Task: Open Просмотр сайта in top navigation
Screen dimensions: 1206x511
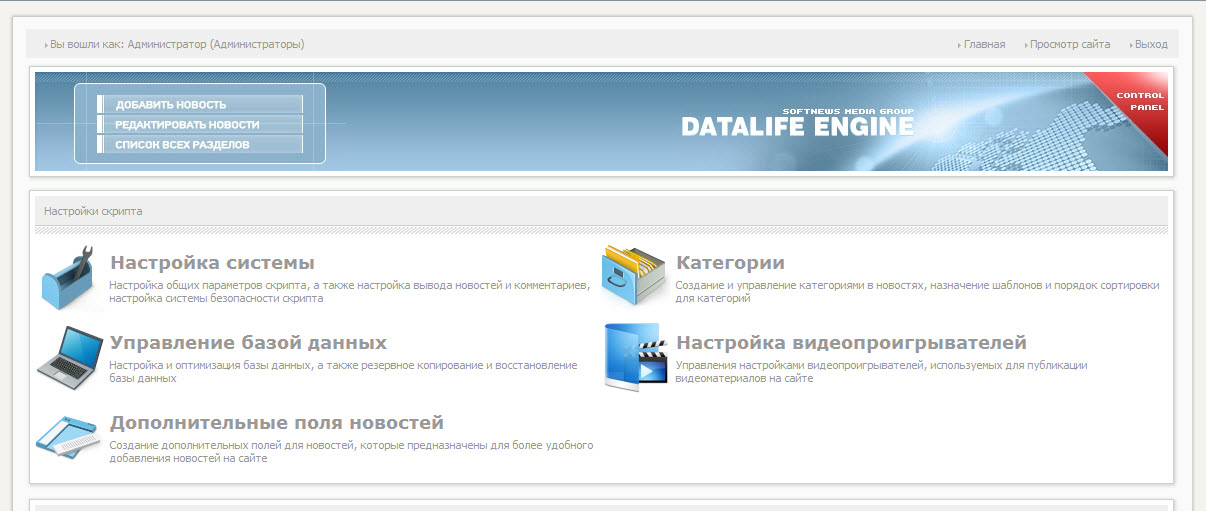Action: coord(1069,44)
